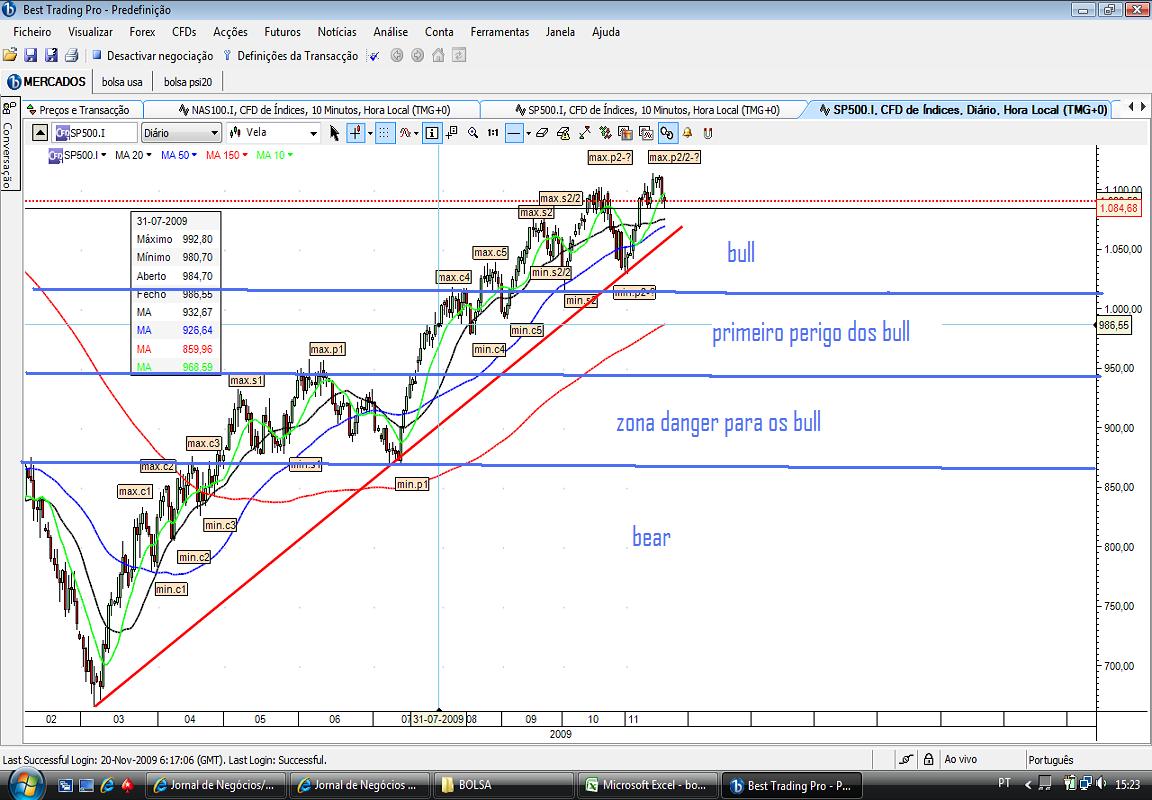Viewport: 1152px width, 800px height.
Task: Select the eraser tool icon
Action: [541, 133]
